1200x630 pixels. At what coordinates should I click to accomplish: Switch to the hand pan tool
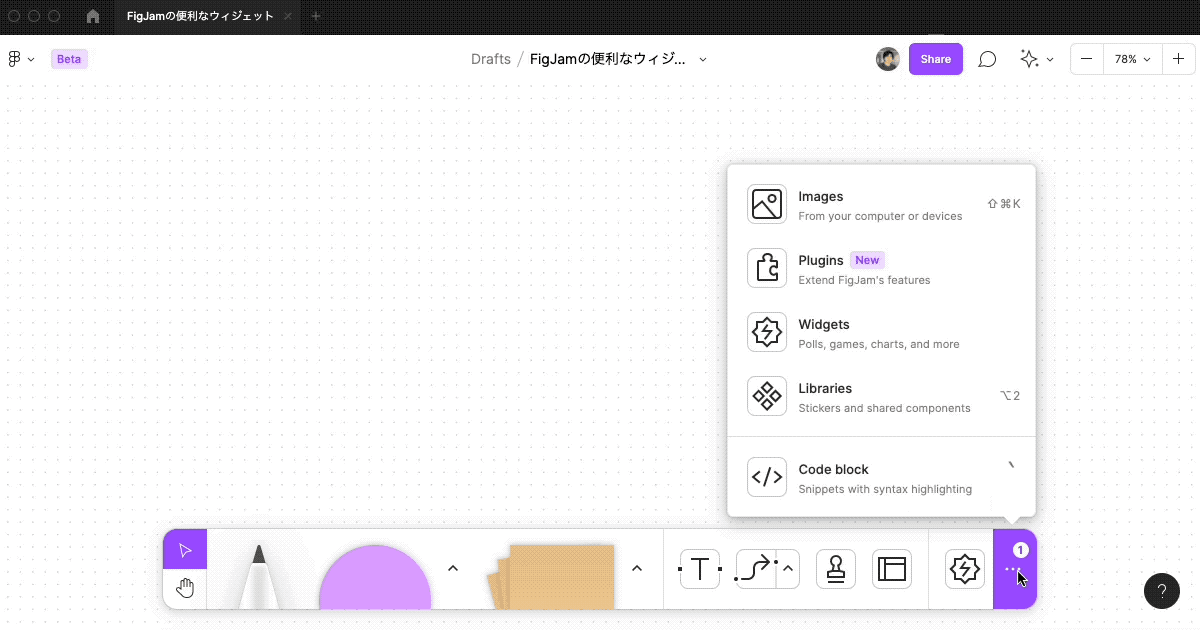coord(184,588)
